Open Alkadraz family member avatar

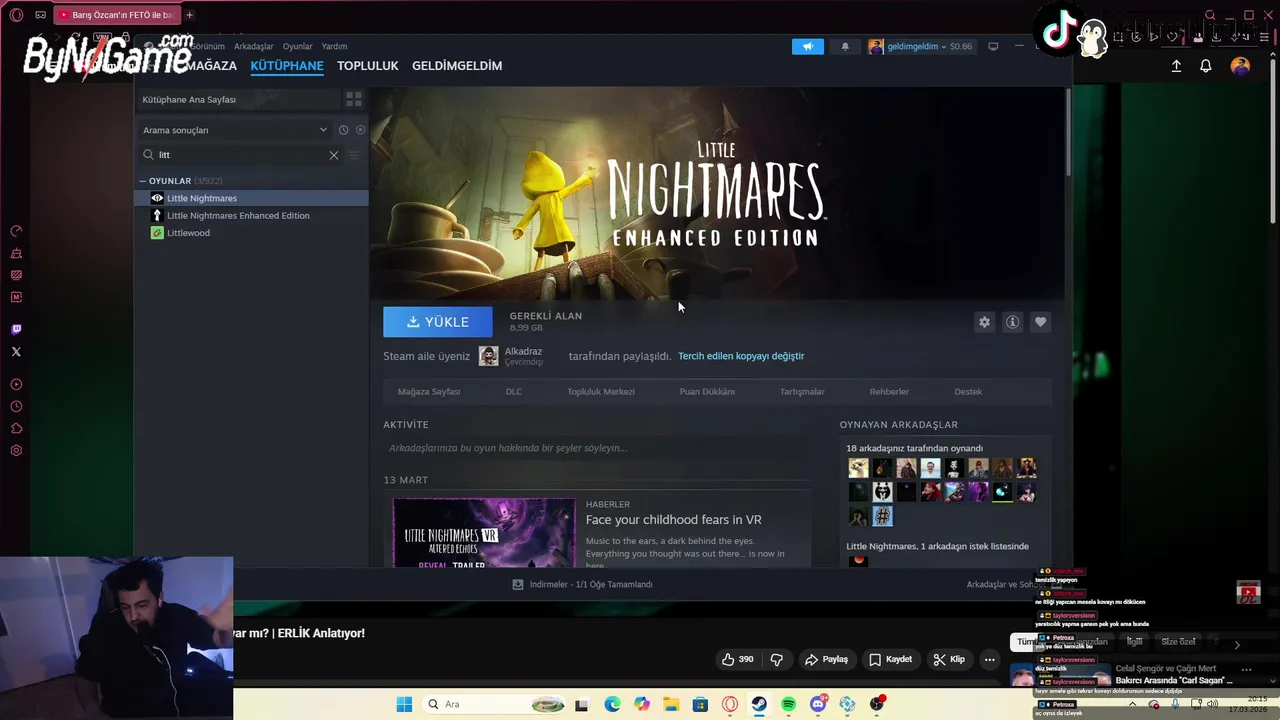pyautogui.click(x=488, y=356)
